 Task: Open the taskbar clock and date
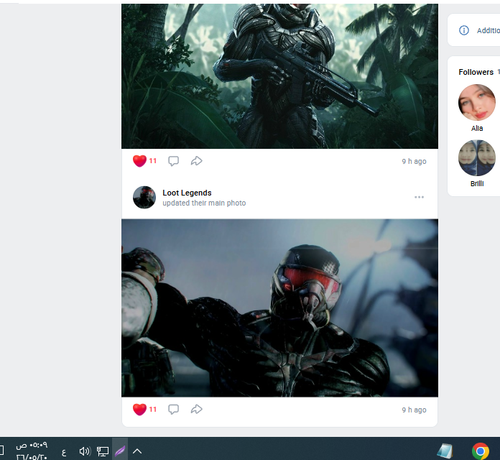tap(32, 451)
